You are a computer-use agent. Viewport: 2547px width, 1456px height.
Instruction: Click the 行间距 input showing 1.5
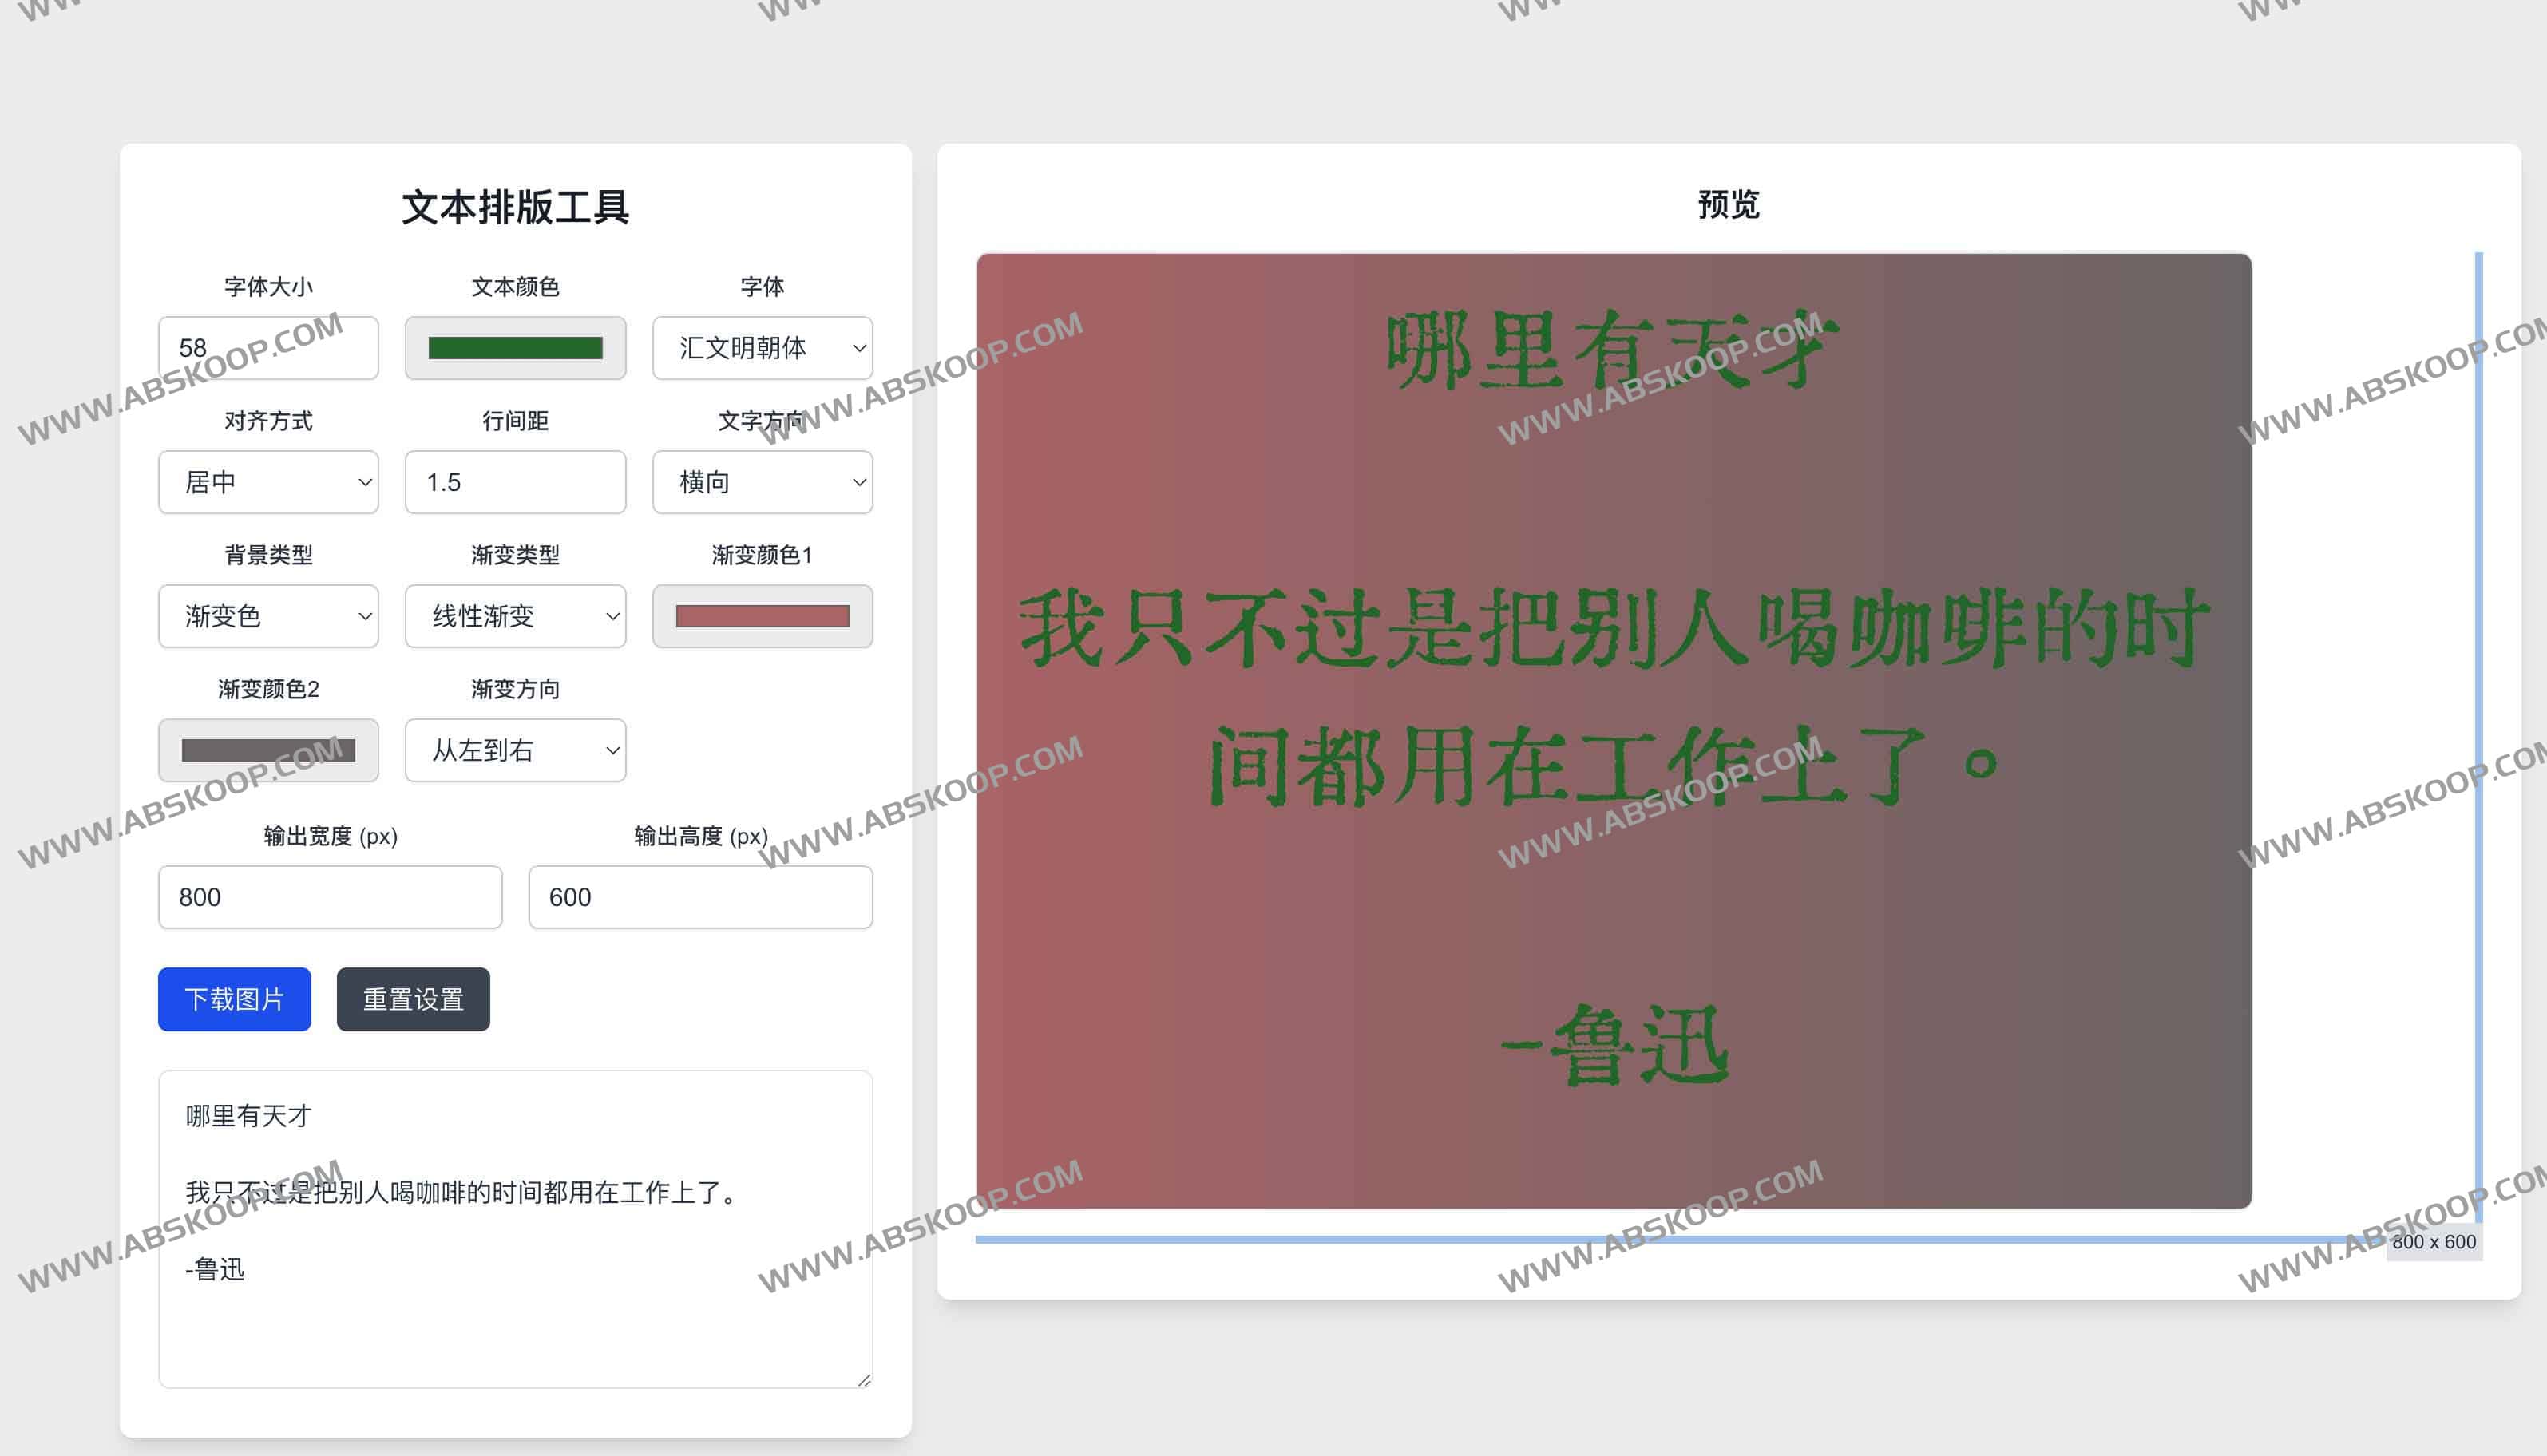point(514,482)
